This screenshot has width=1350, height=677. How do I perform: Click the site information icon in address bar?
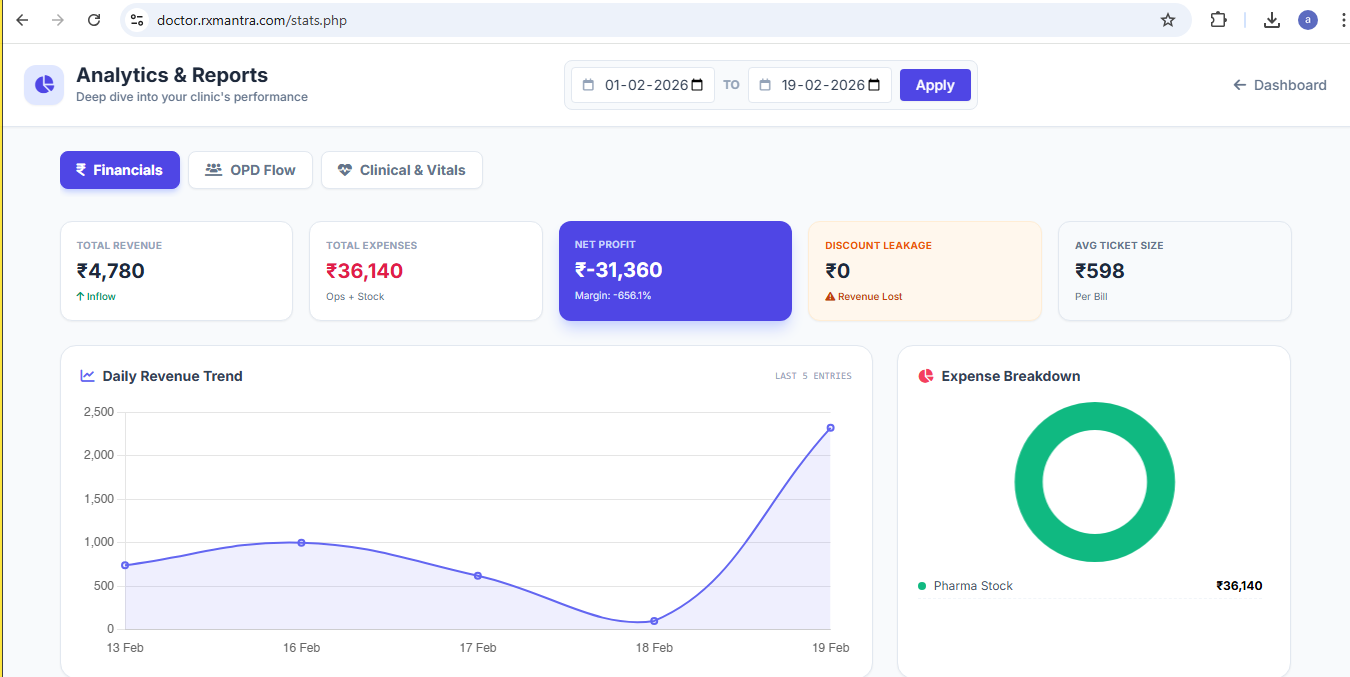[x=138, y=20]
